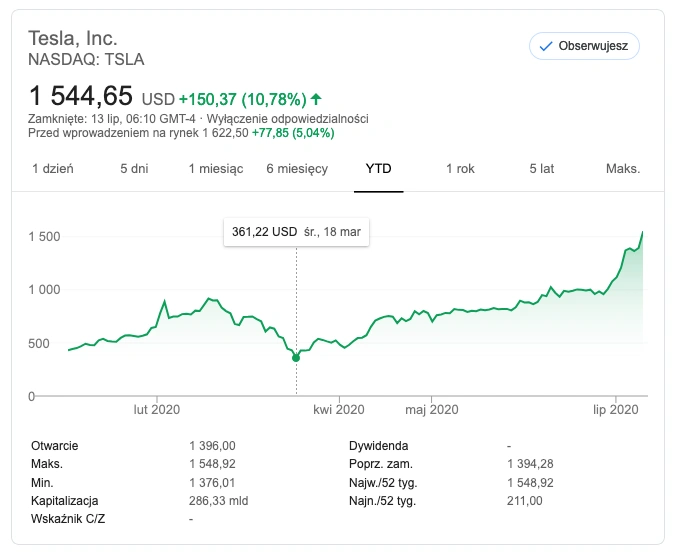673x553 pixels.
Task: Click the chart peak at the July 2020 end
Action: (642, 232)
